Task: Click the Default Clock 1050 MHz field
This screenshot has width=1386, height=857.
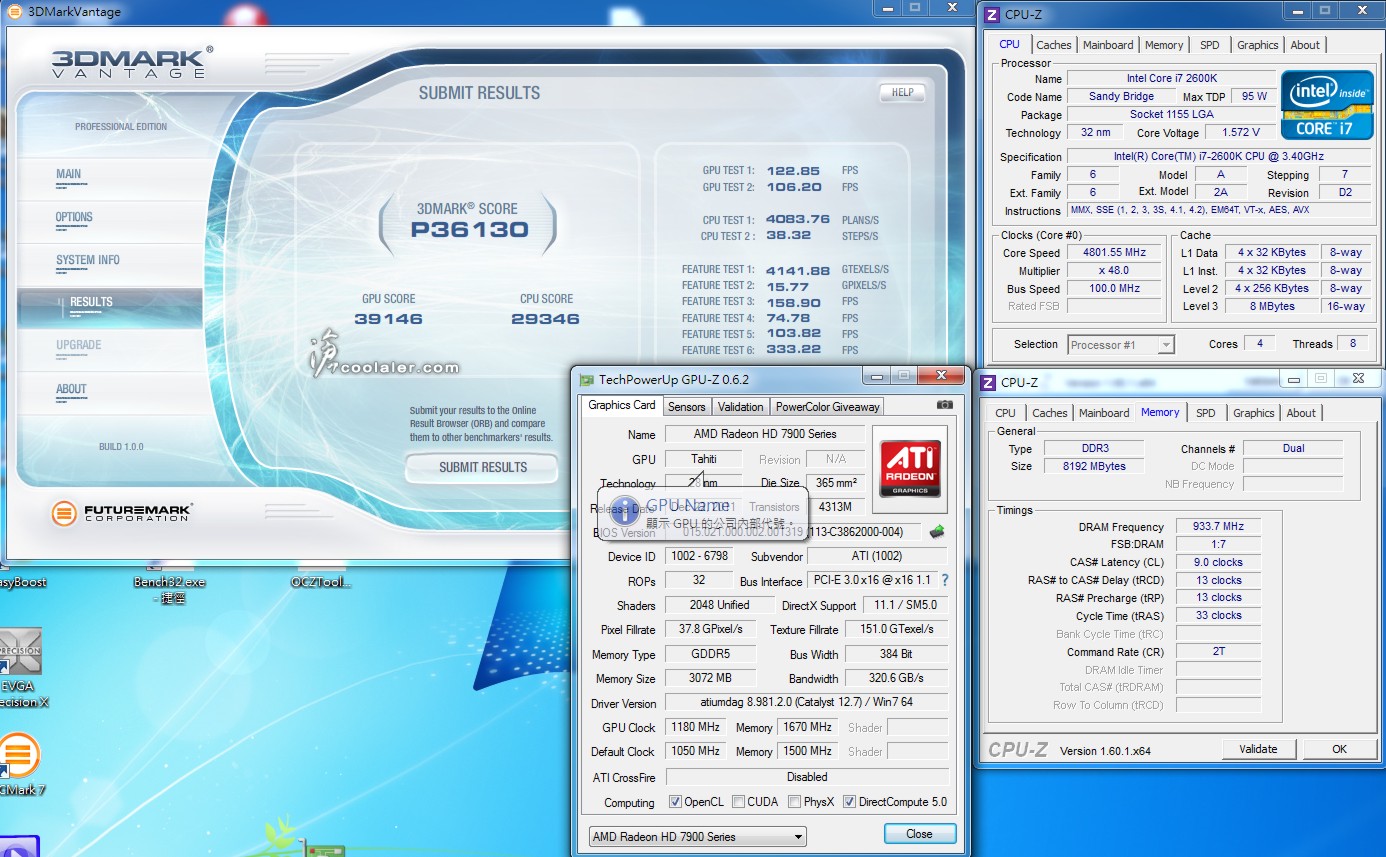Action: 695,751
